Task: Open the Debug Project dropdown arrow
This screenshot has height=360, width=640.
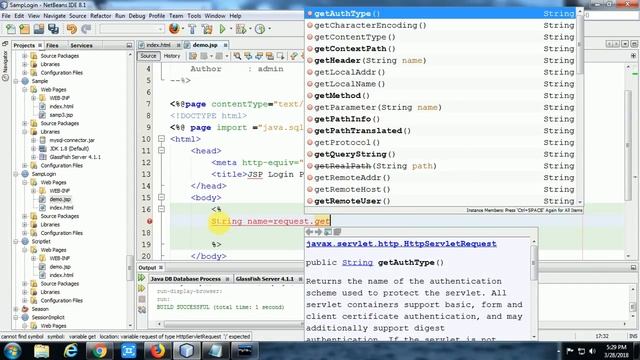Action: 249,29
